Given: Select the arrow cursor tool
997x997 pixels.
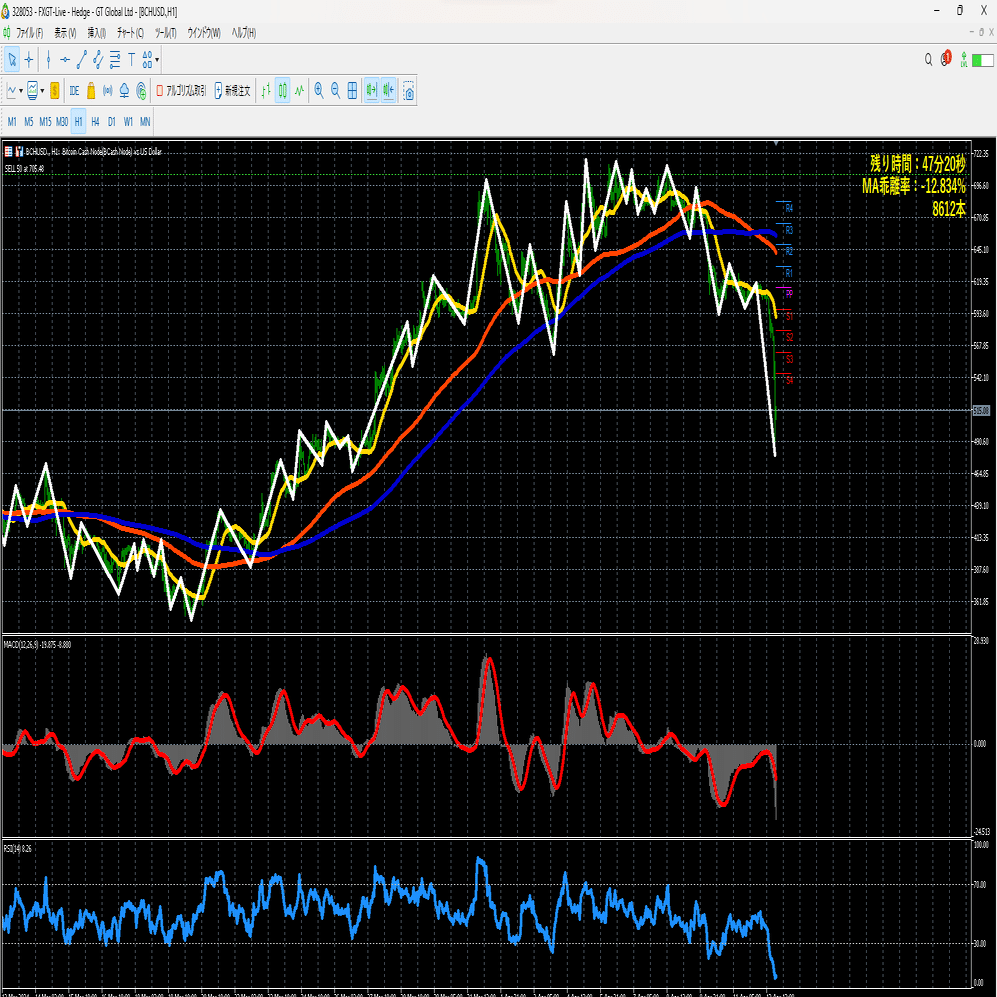Looking at the screenshot, I should pos(12,60).
